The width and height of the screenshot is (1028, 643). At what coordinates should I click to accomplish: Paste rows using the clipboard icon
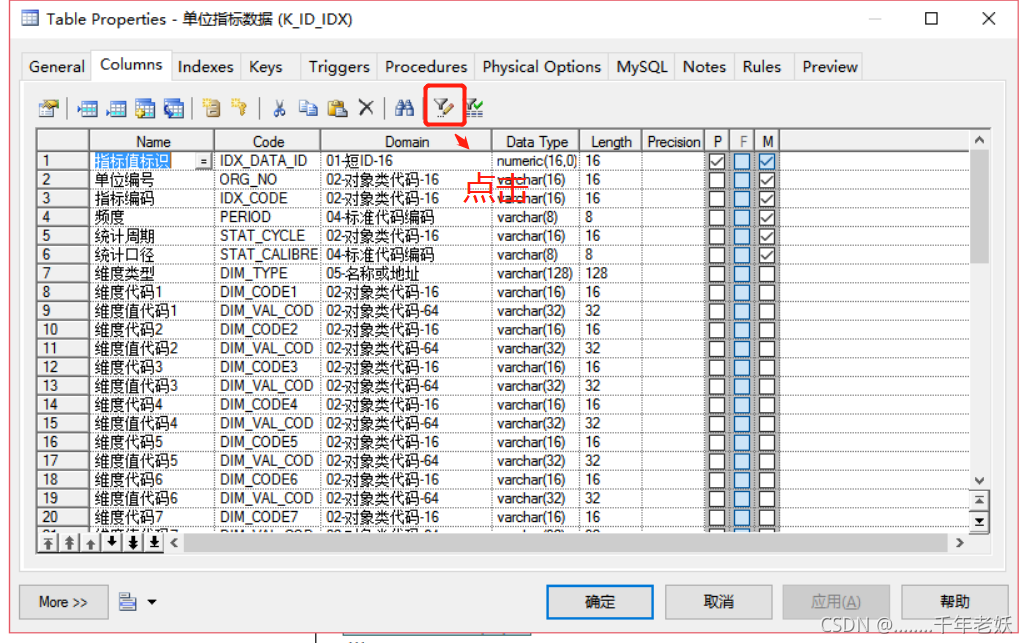337,107
